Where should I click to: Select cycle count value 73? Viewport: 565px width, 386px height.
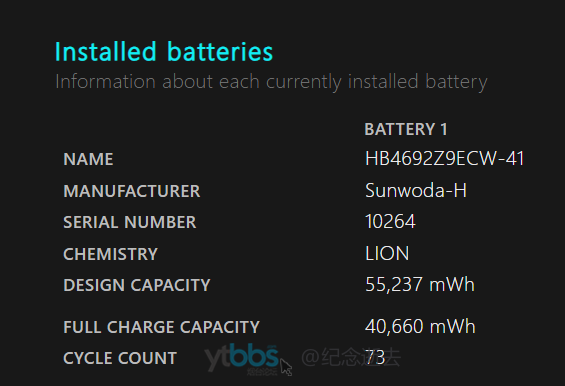tap(375, 358)
